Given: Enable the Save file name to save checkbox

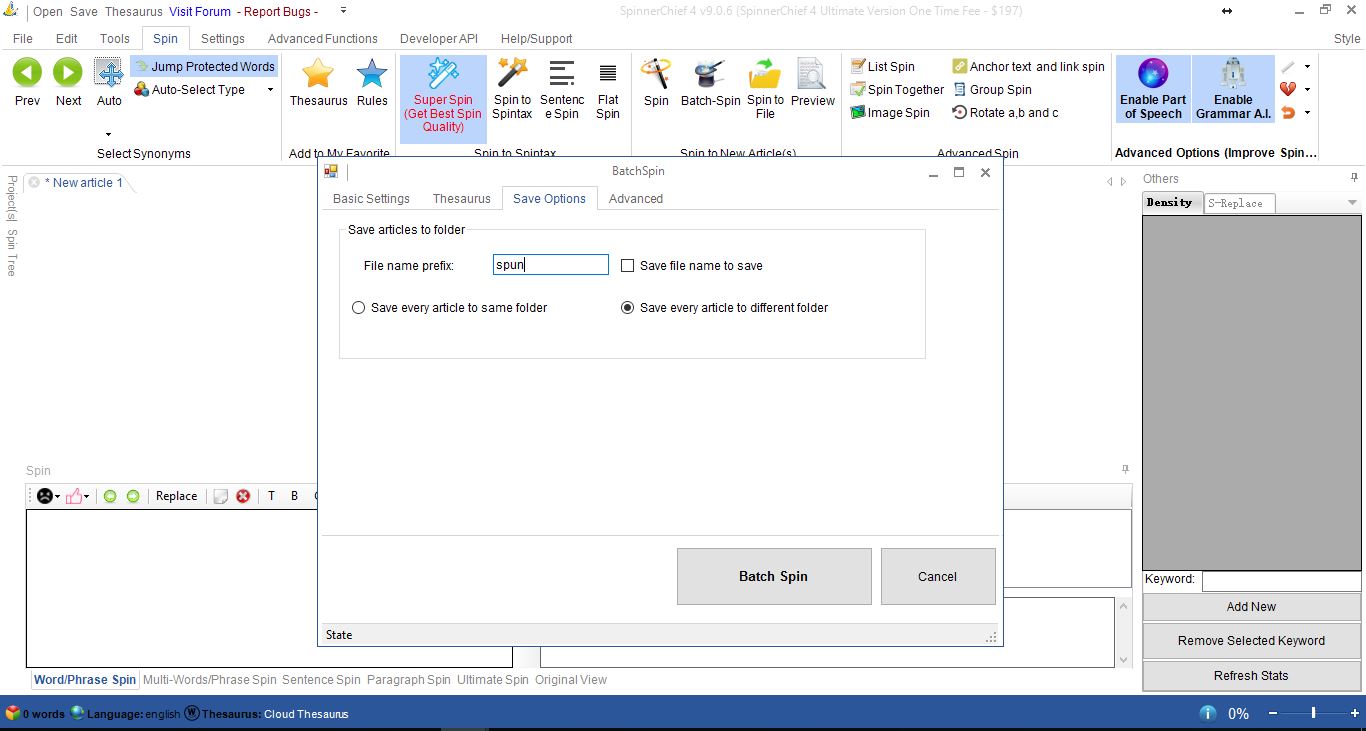Looking at the screenshot, I should click(628, 266).
